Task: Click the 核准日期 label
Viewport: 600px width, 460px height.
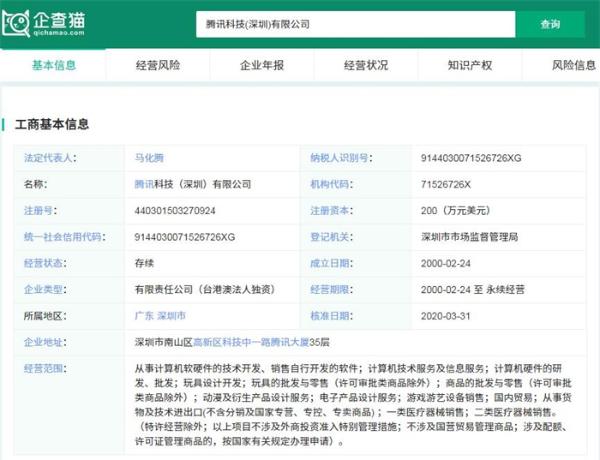Action: pos(331,316)
